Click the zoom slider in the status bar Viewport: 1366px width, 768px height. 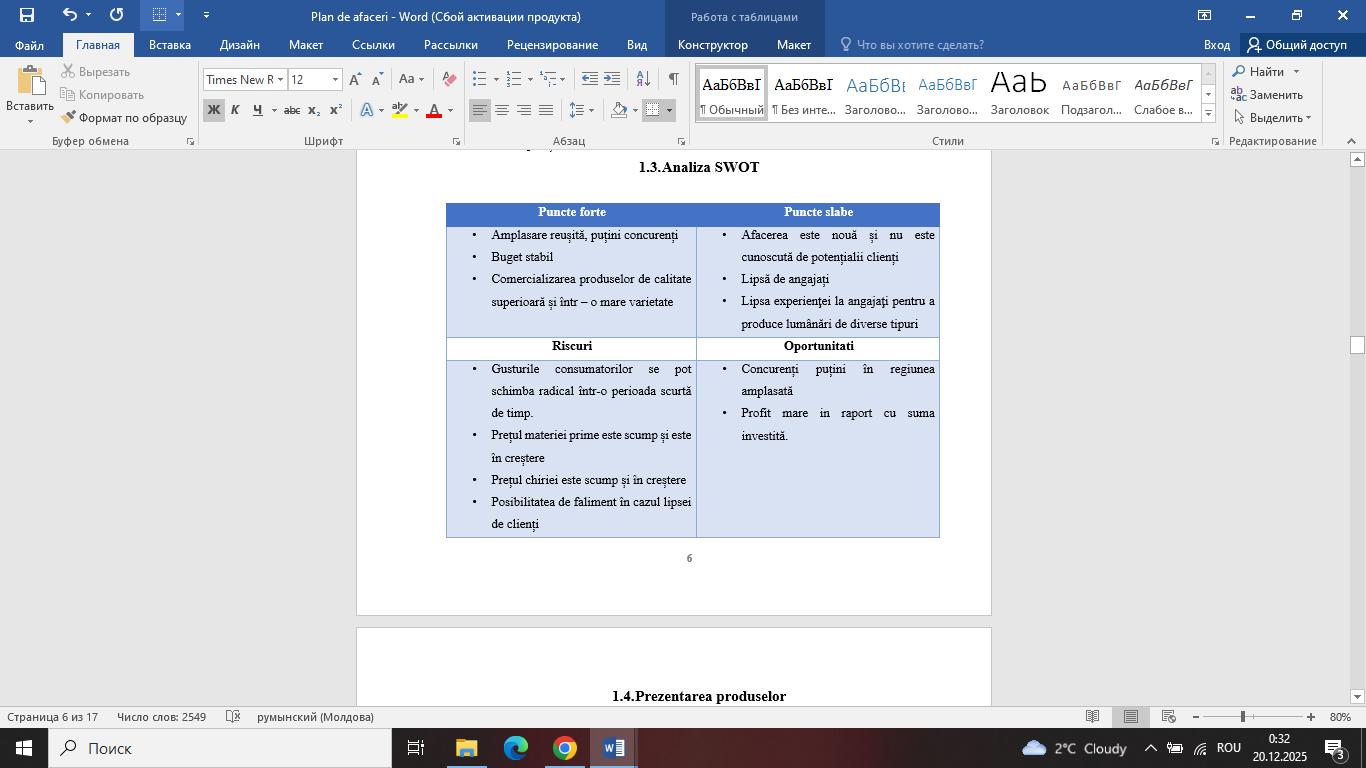[x=1243, y=717]
